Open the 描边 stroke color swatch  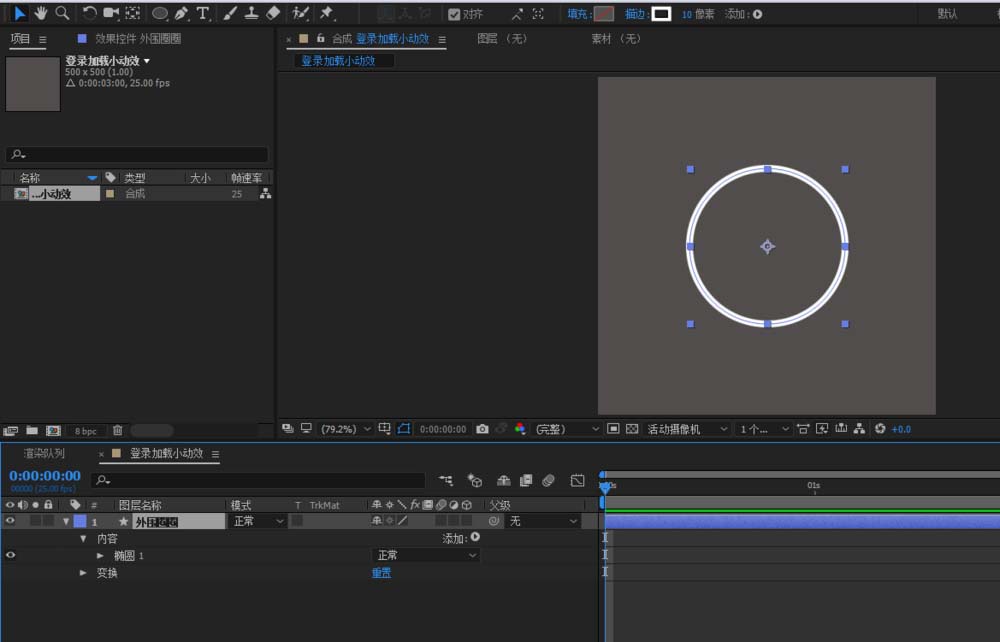(x=661, y=13)
